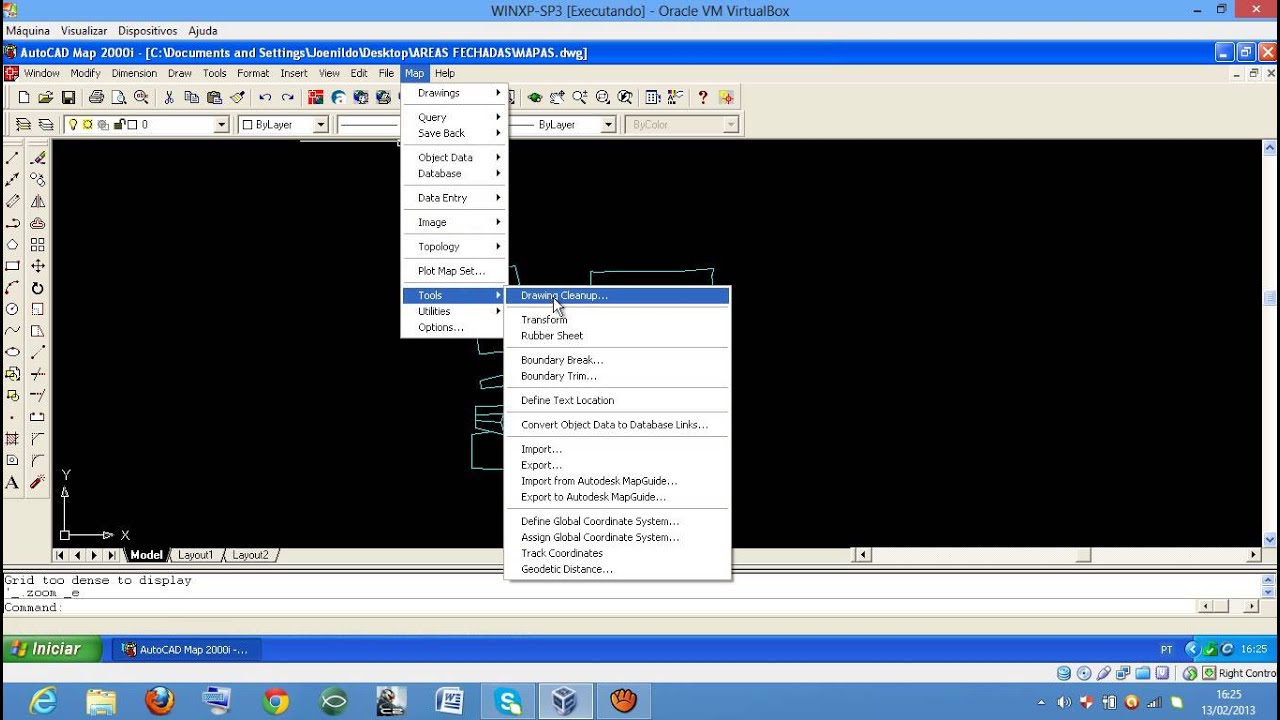The height and width of the screenshot is (720, 1280).
Task: Open the Dimension menu in menu bar
Action: tap(134, 73)
